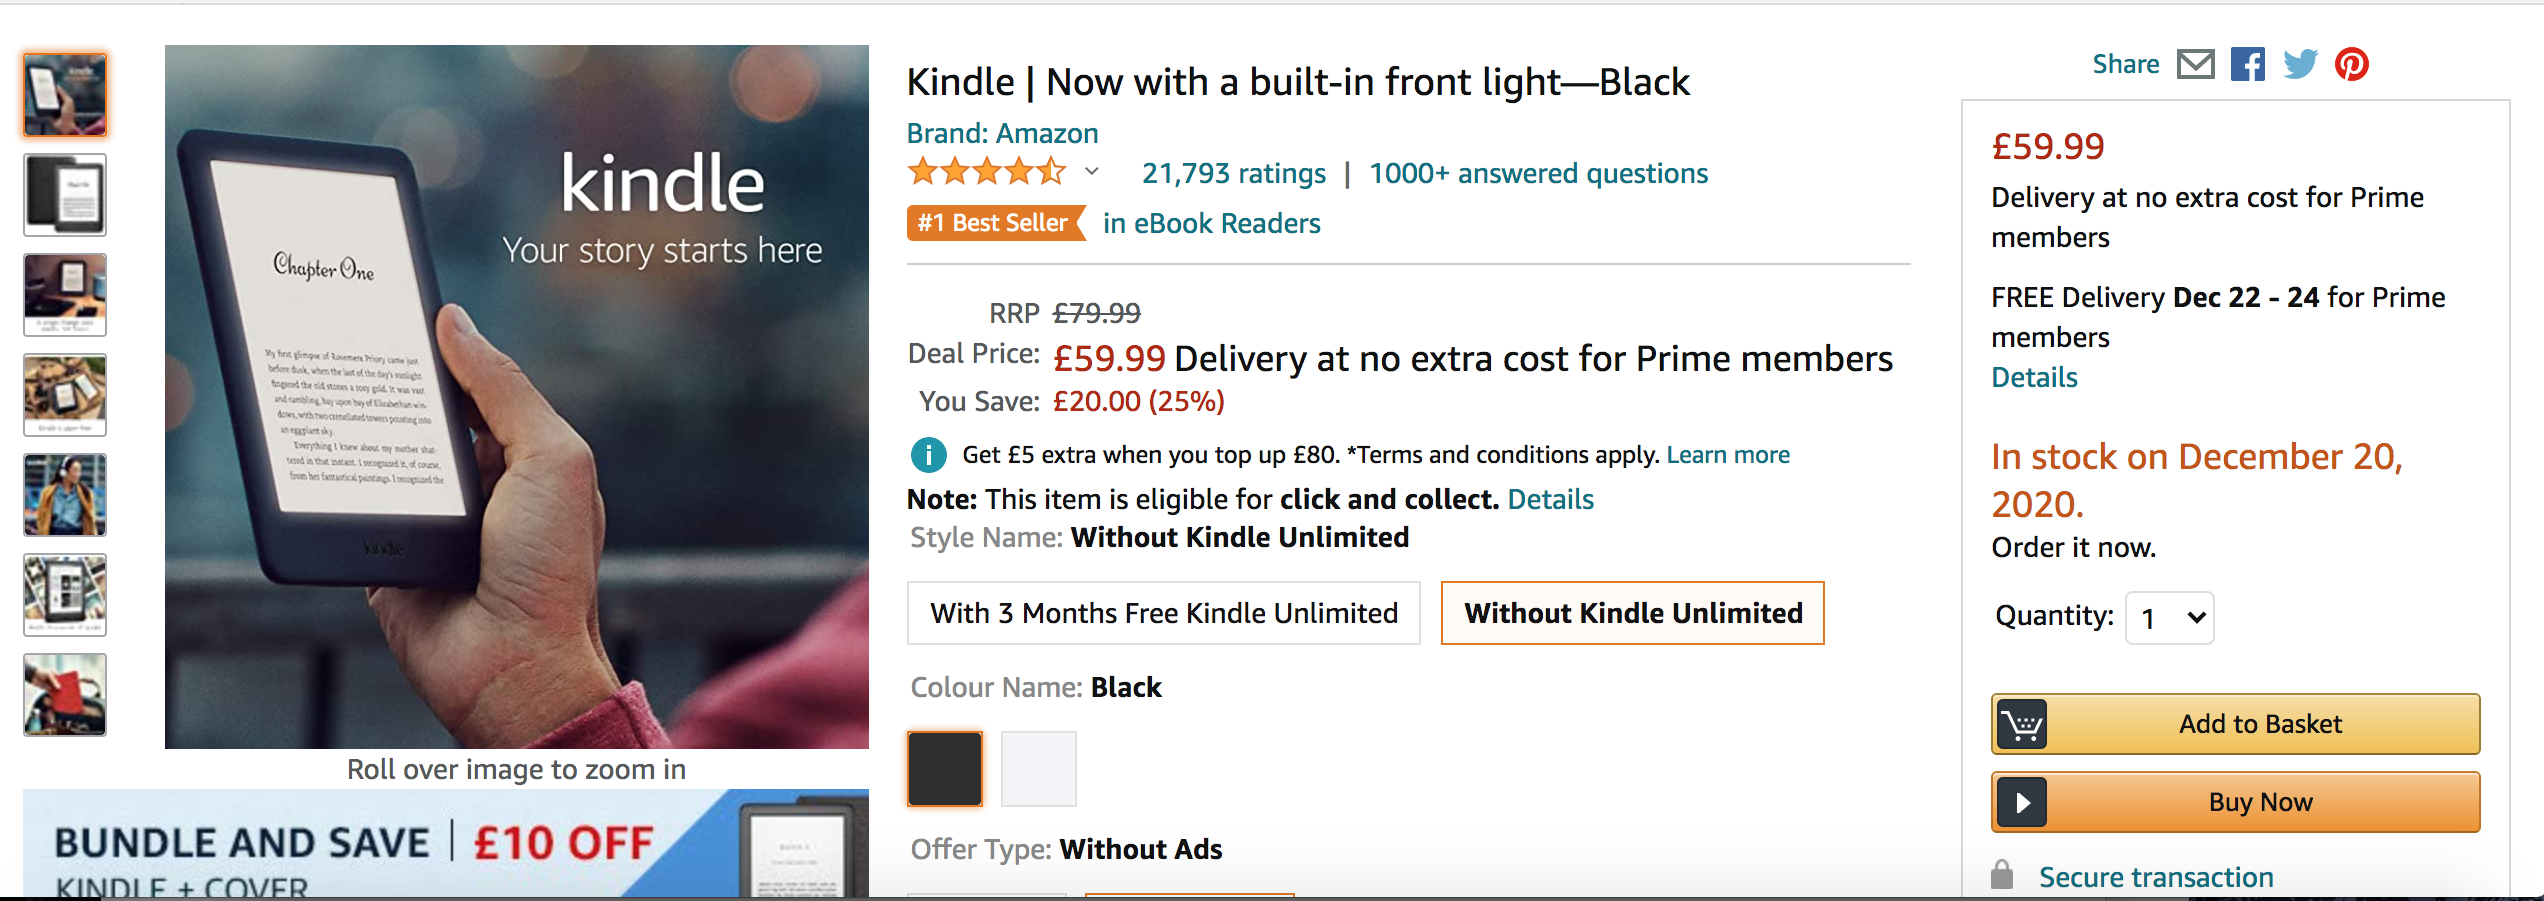Click the Secure transaction padlock icon
Image resolution: width=2544 pixels, height=901 pixels.
pyautogui.click(x=2002, y=876)
